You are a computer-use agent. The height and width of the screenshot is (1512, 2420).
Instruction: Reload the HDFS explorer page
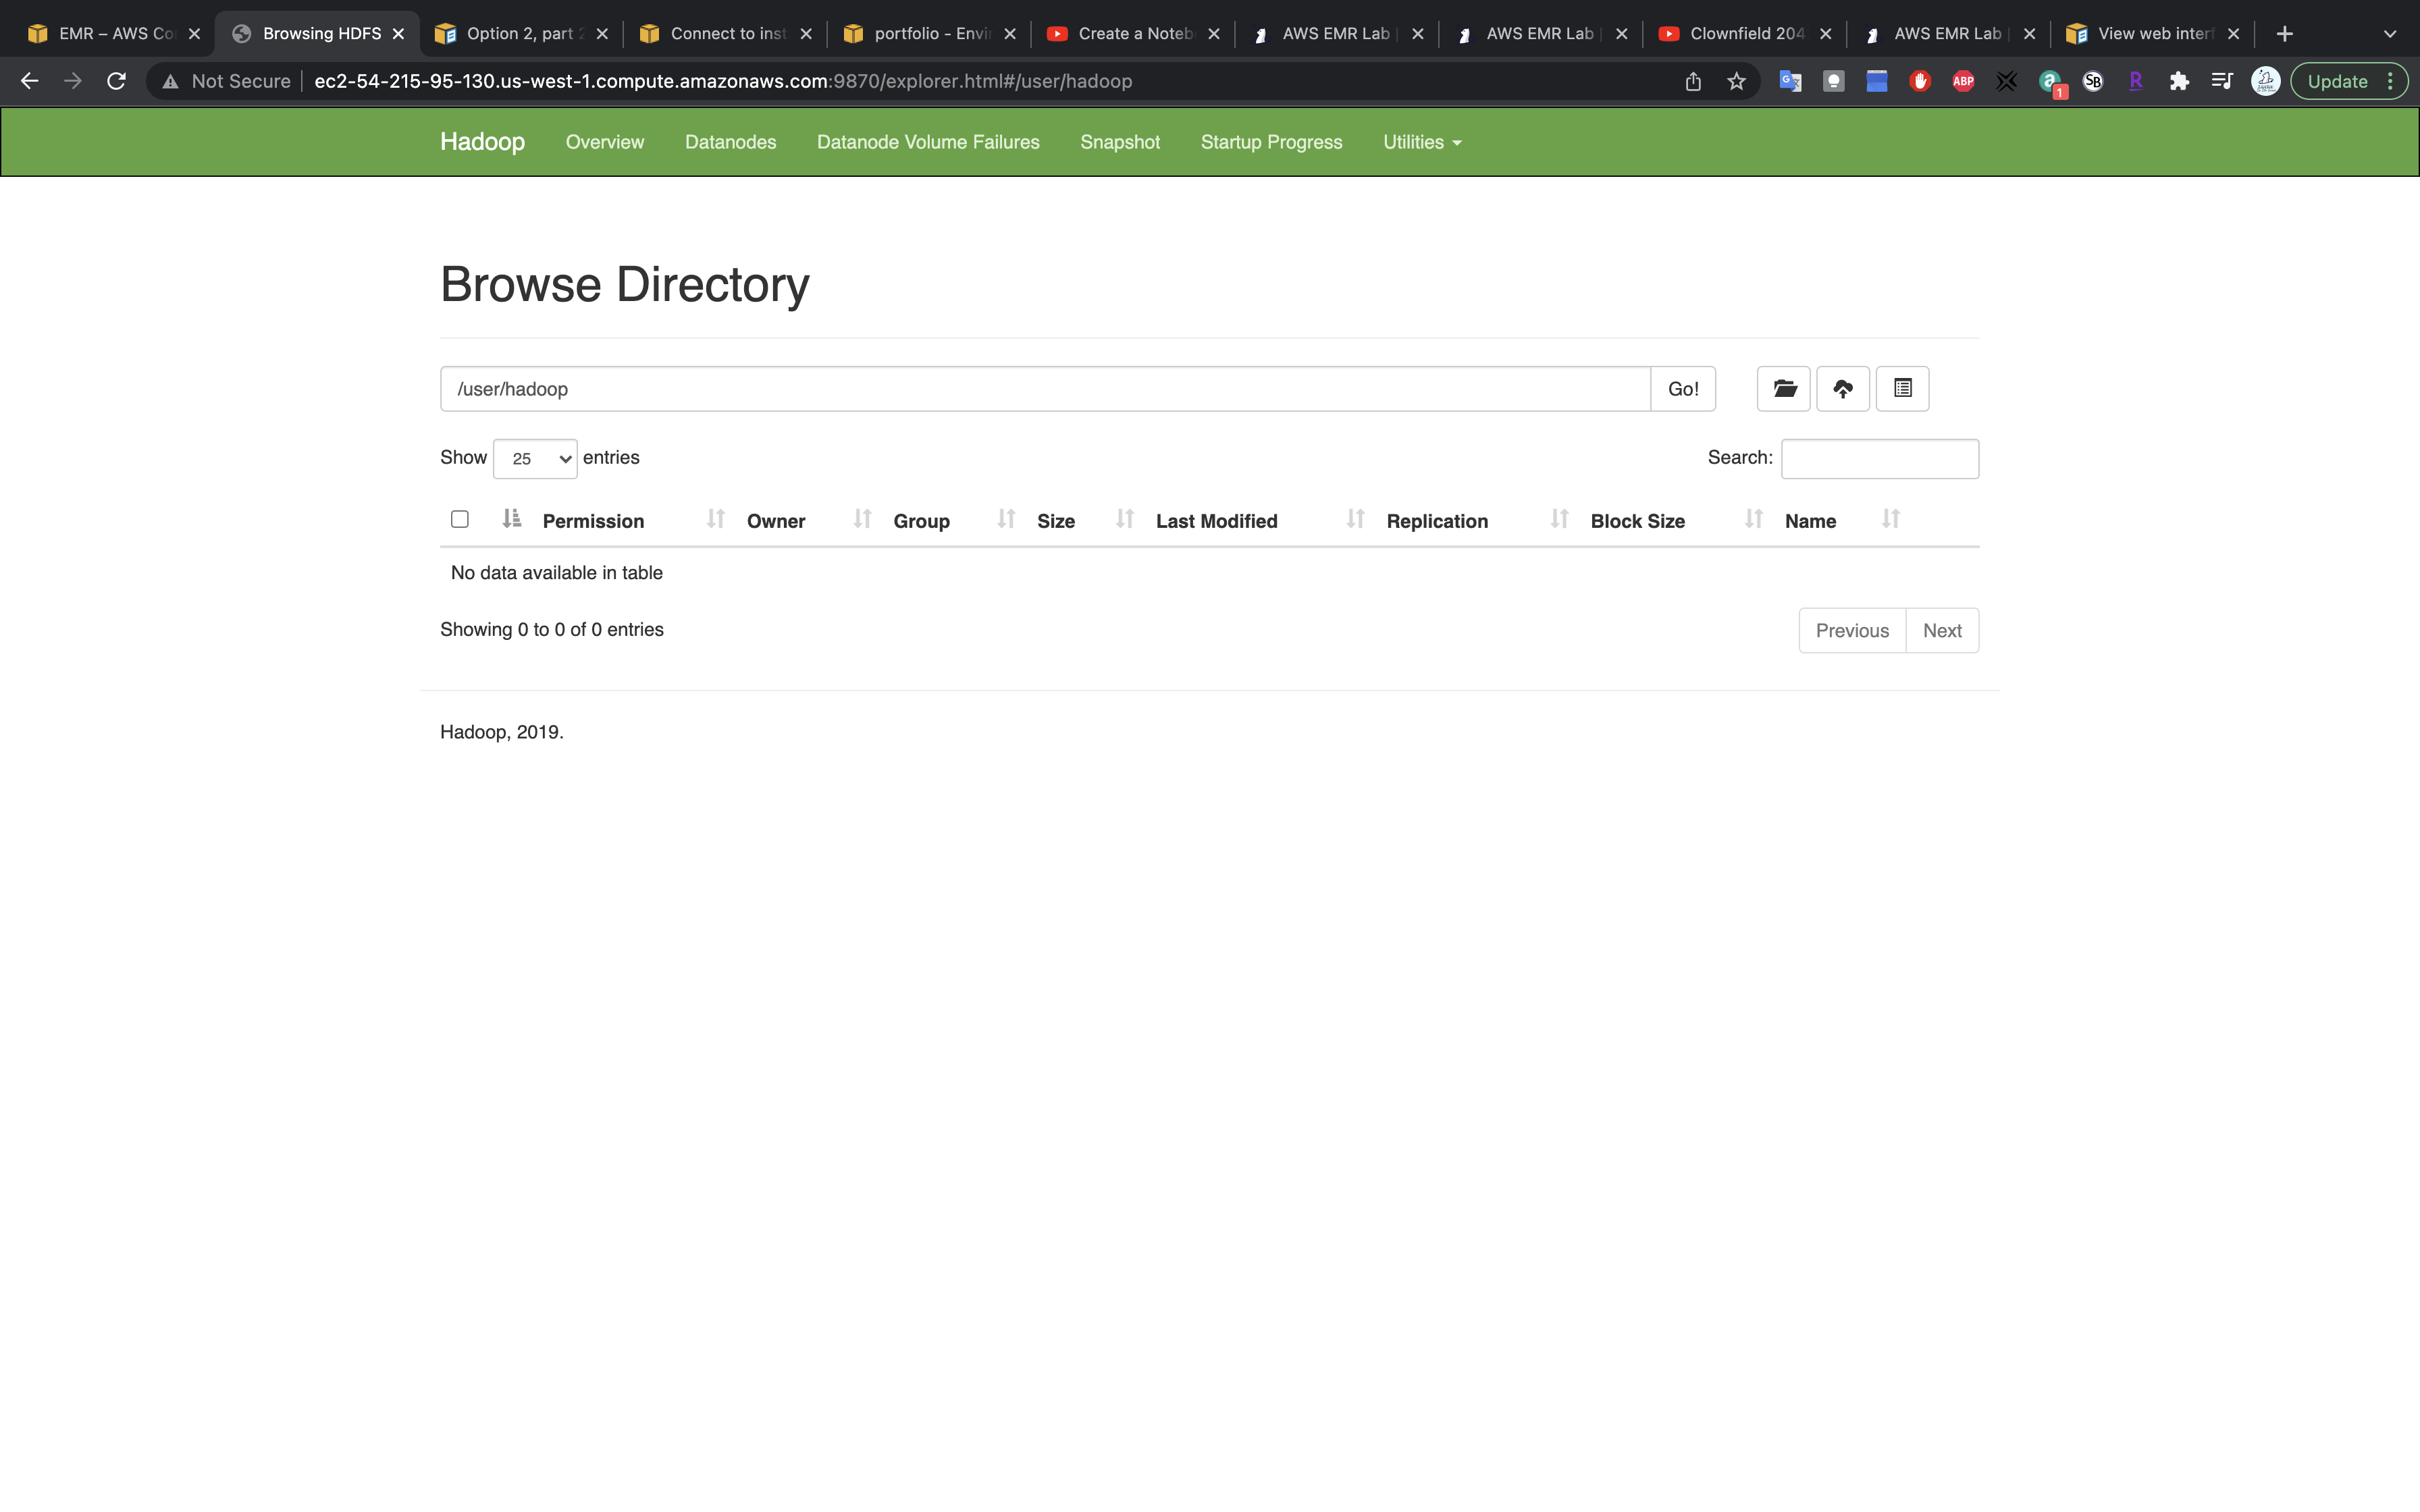click(x=116, y=82)
